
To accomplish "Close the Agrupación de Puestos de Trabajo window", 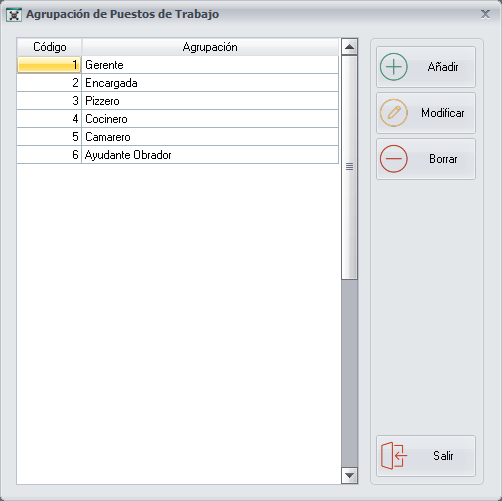I will (485, 14).
